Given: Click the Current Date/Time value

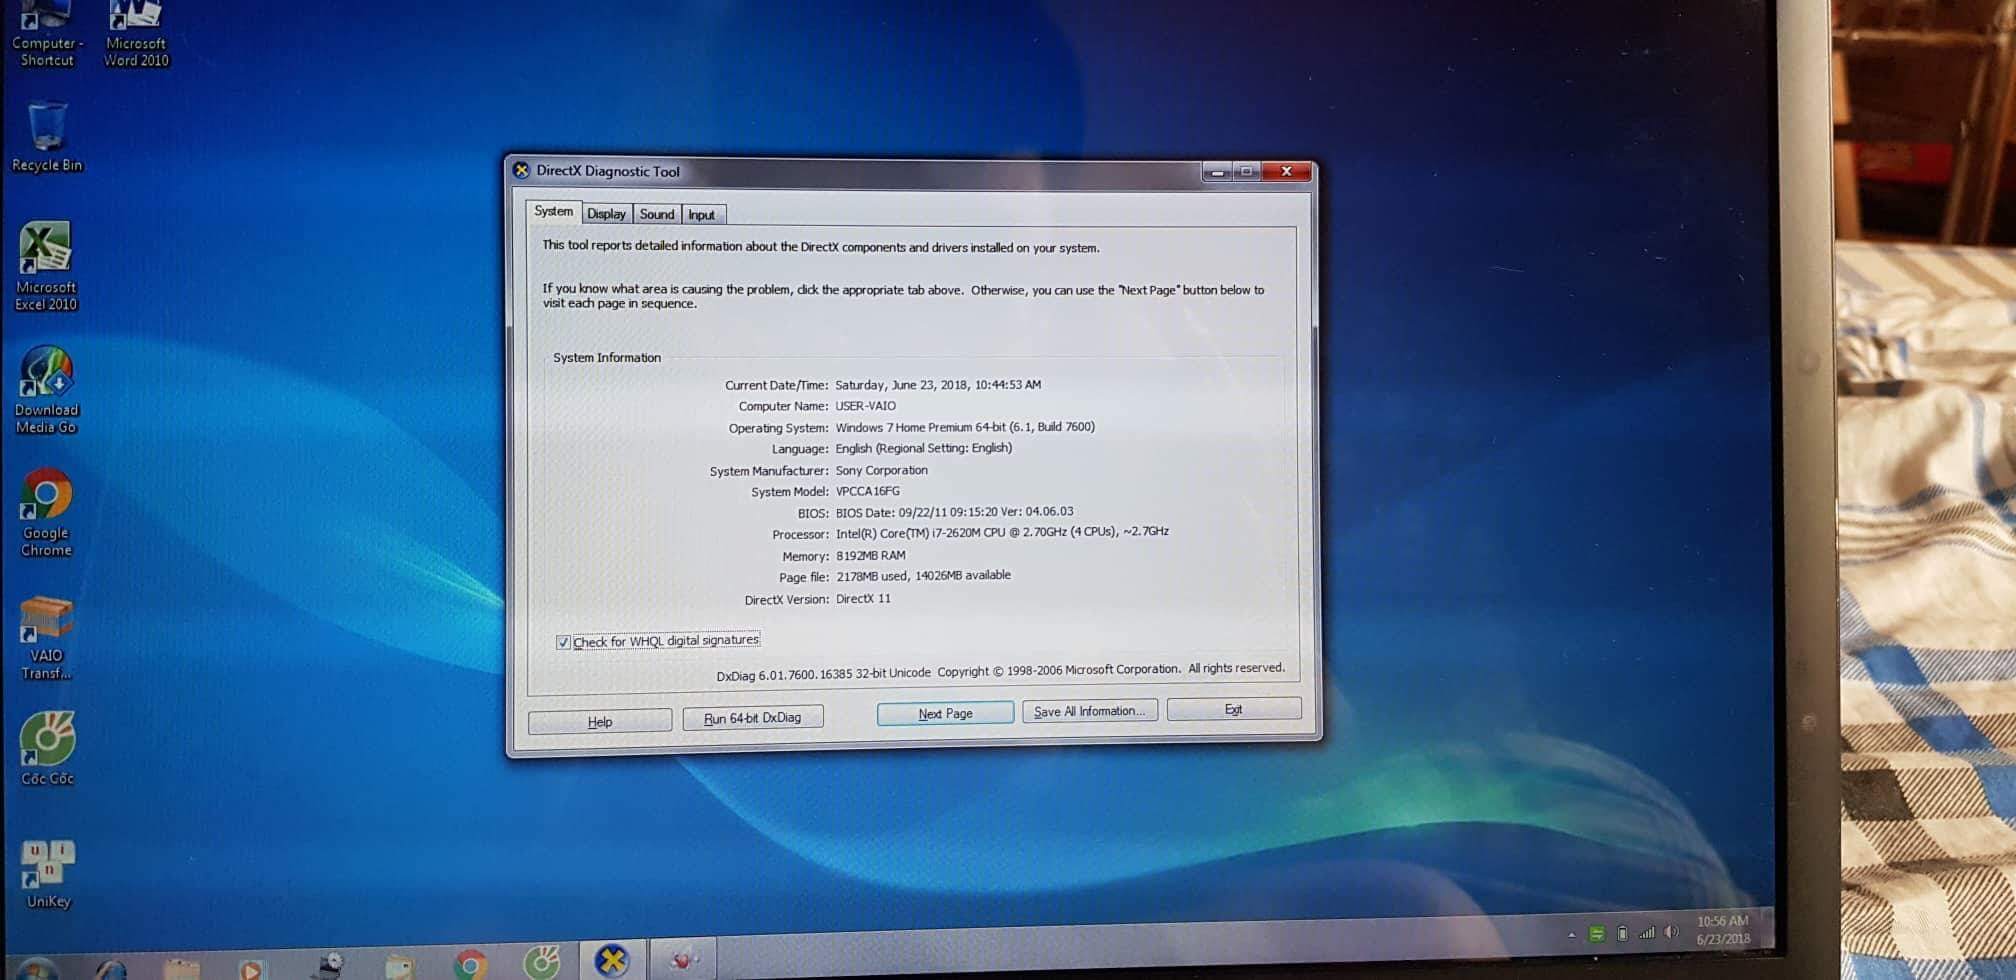Looking at the screenshot, I should (x=938, y=384).
